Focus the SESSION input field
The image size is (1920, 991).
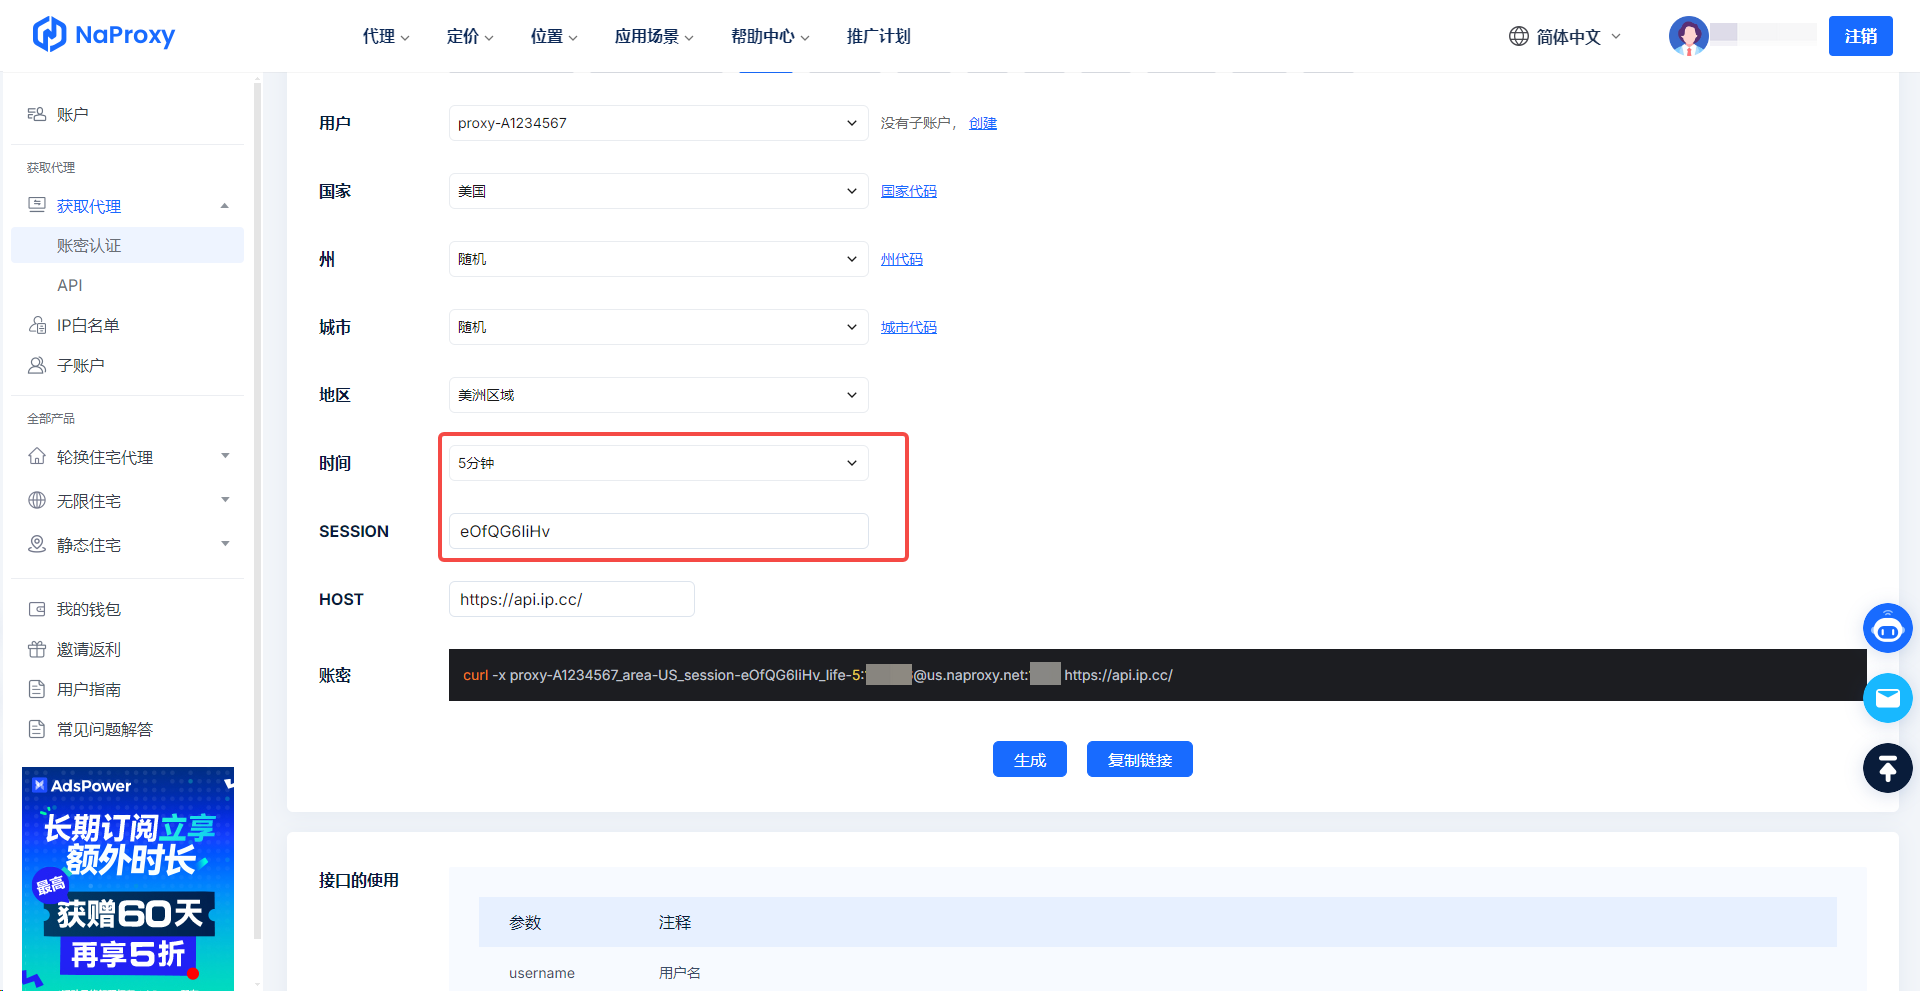click(x=658, y=531)
